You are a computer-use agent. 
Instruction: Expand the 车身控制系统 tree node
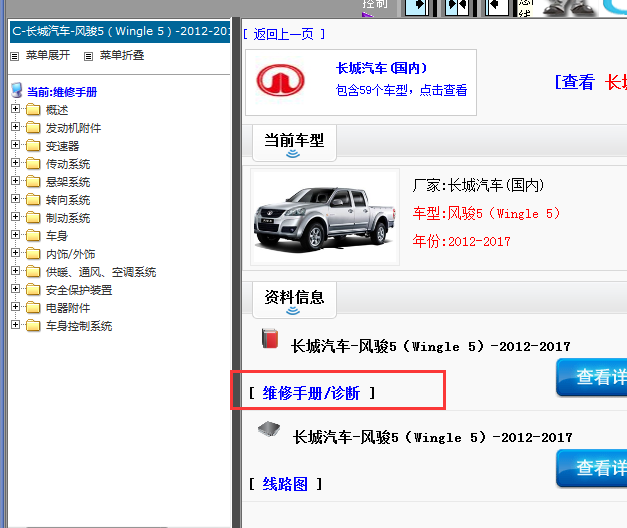click(x=15, y=324)
